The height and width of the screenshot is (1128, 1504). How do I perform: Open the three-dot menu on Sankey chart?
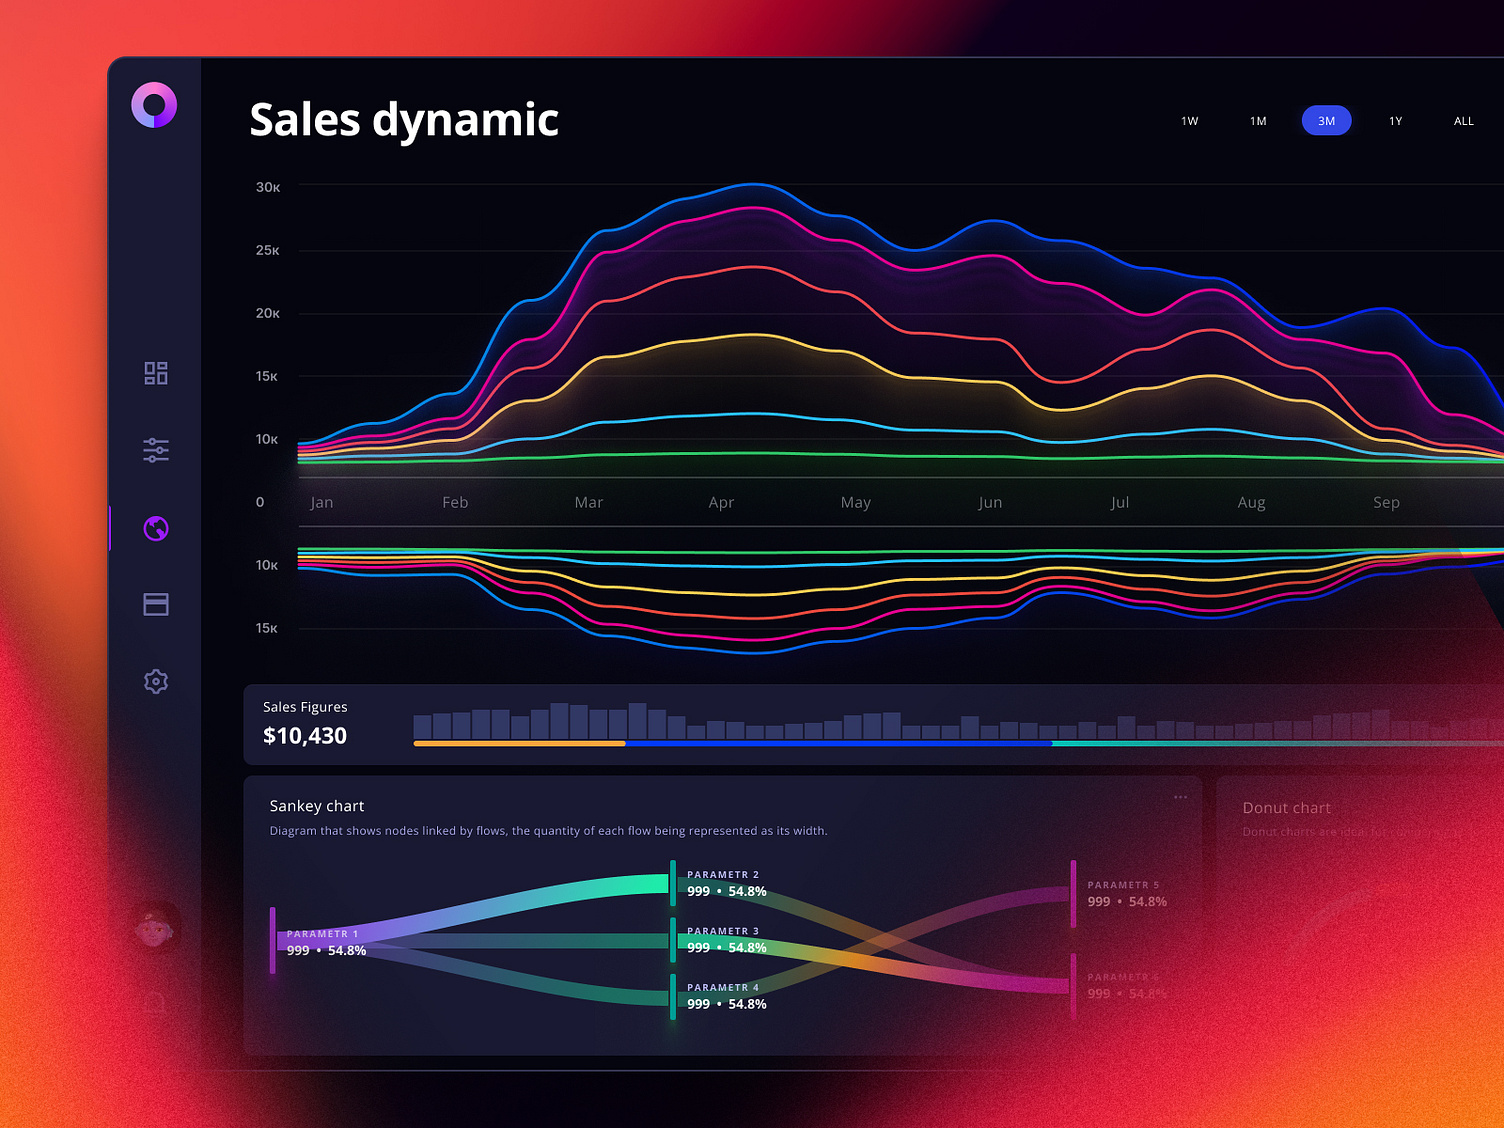(1180, 795)
